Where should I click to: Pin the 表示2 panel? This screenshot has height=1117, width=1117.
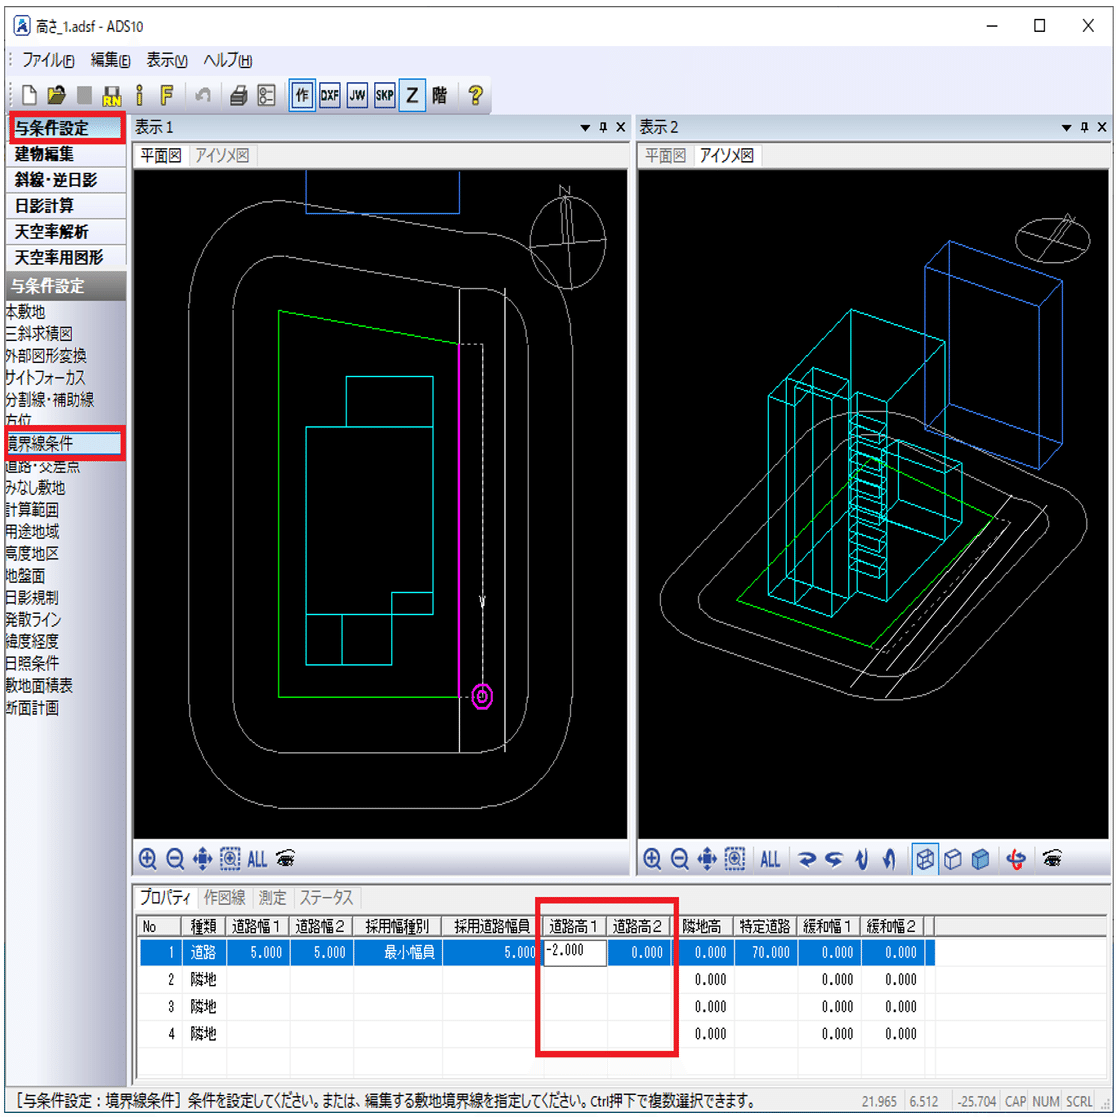[x=1085, y=128]
